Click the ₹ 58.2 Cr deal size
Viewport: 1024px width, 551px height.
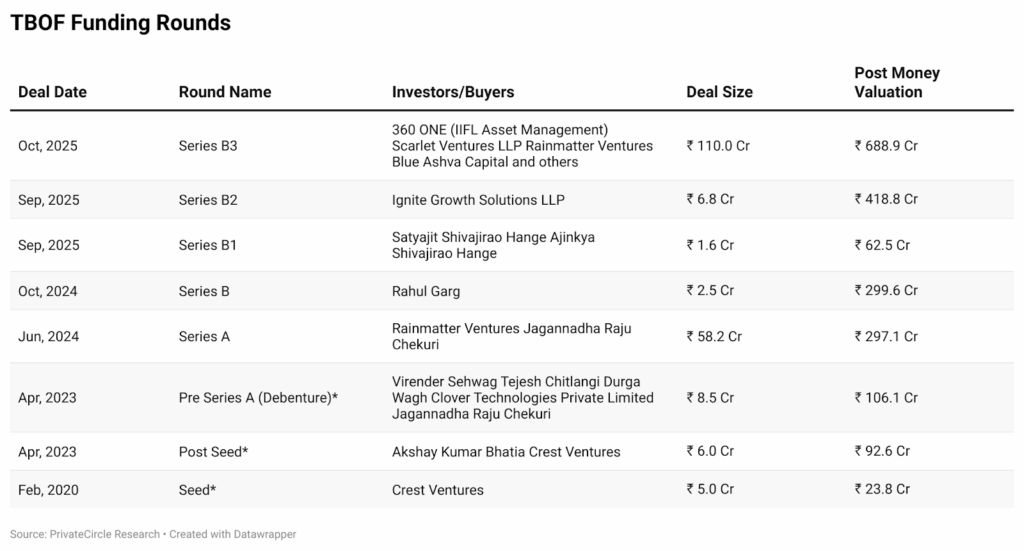click(x=714, y=337)
